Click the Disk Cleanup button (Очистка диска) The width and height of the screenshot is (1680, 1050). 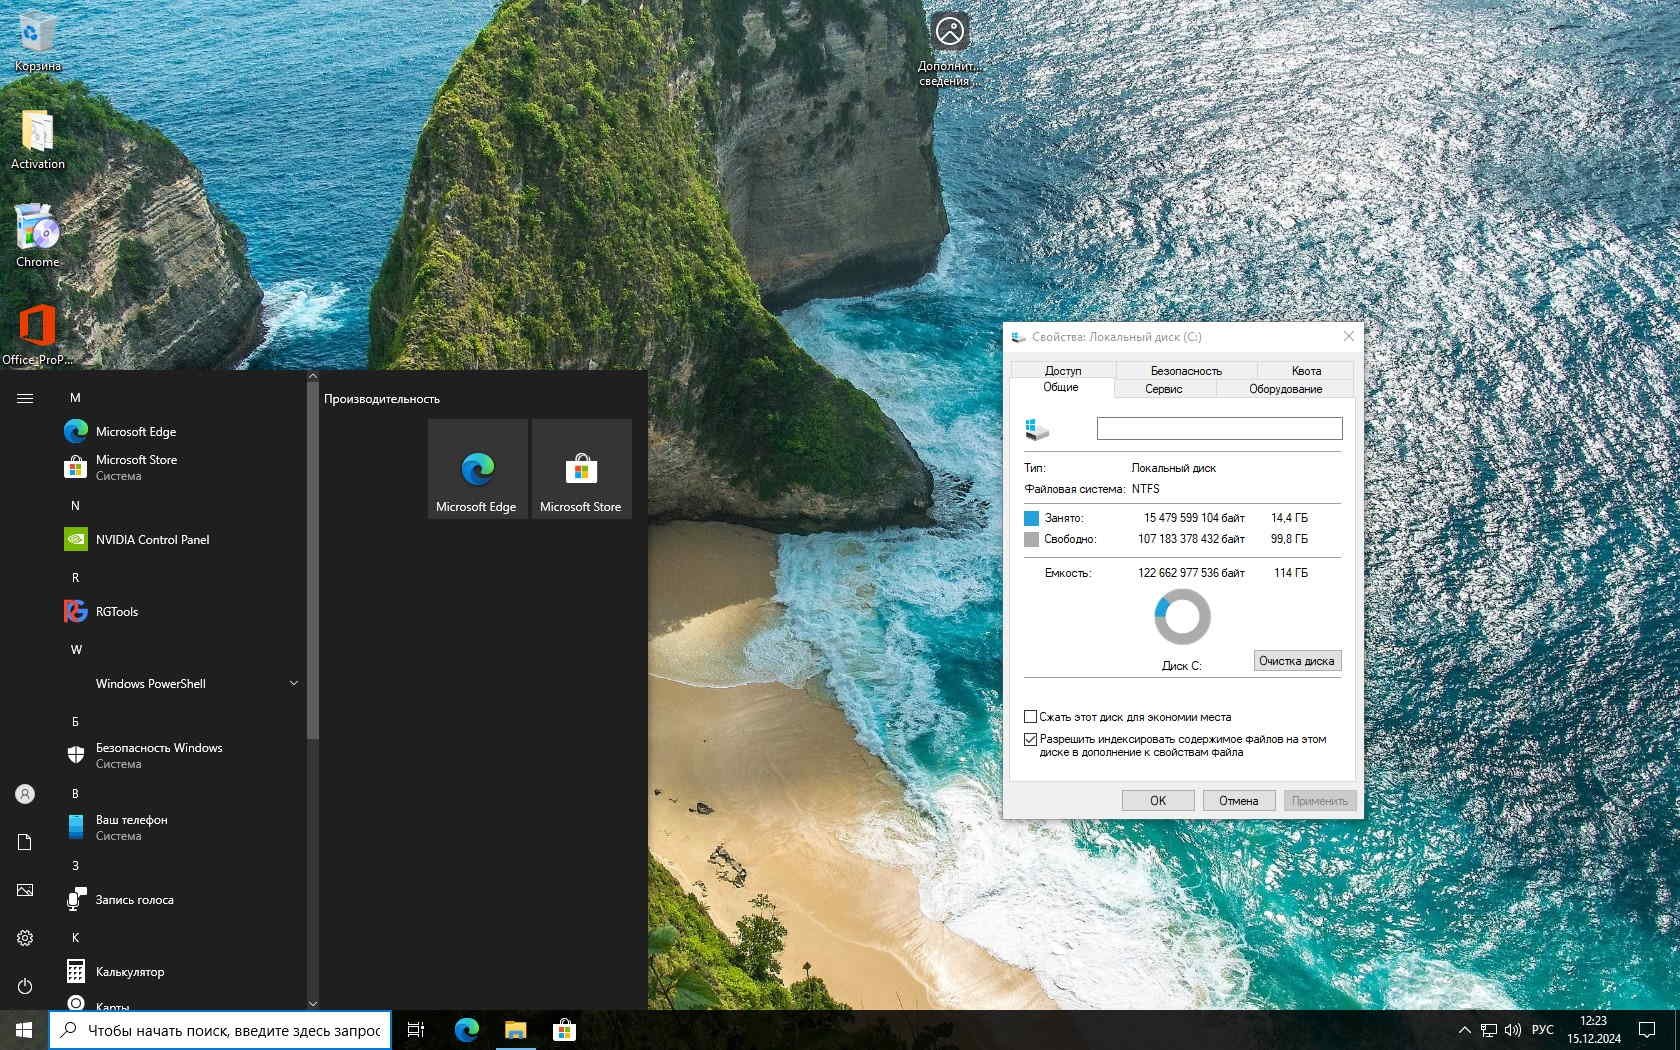[x=1296, y=661]
